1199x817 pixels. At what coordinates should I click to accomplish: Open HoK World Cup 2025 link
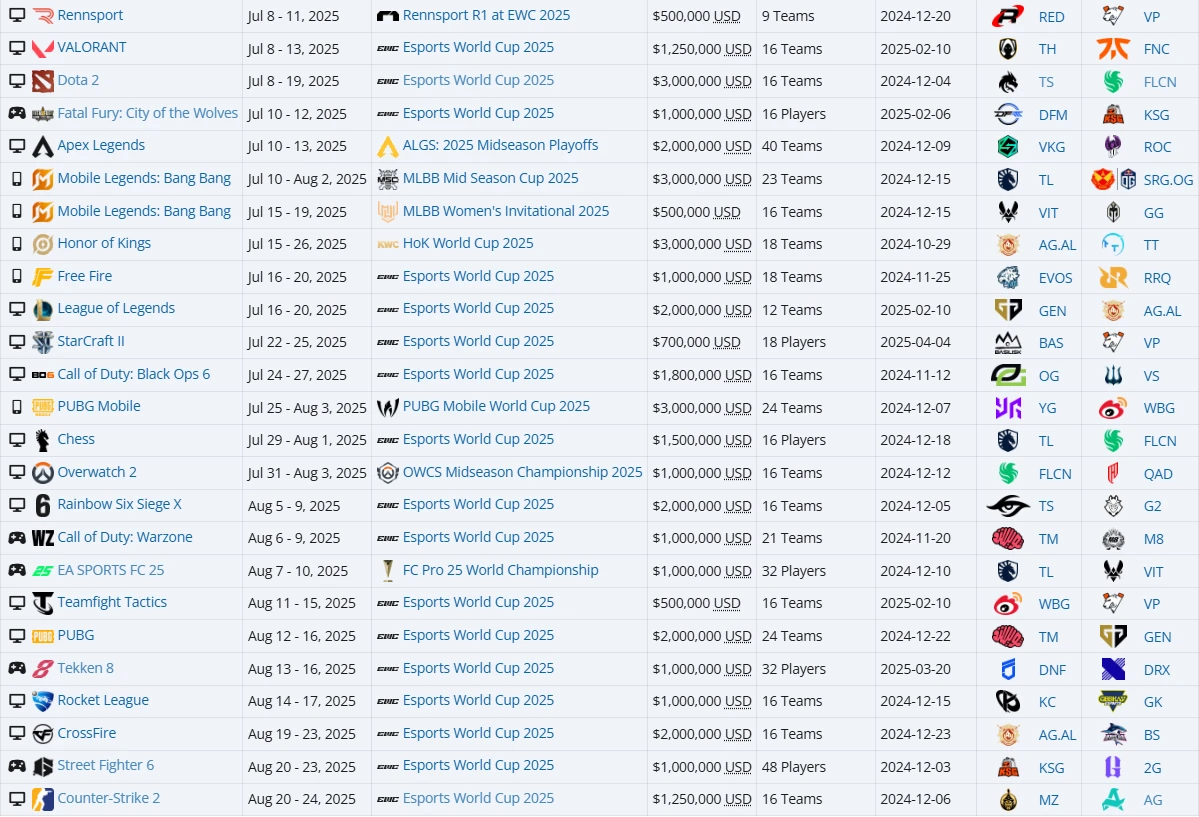[468, 243]
